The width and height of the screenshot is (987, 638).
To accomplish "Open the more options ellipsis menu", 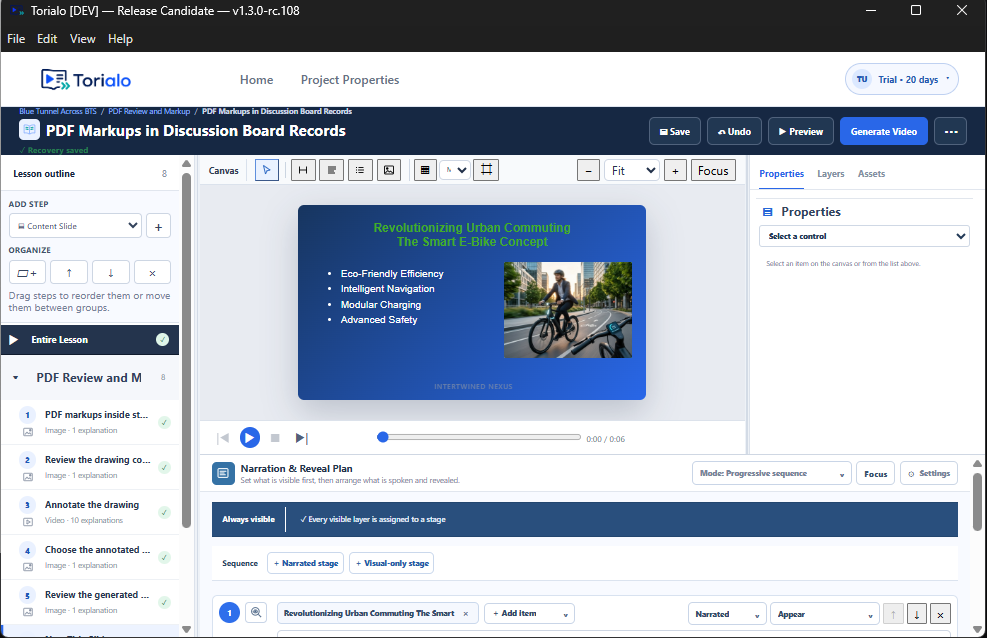I will [x=950, y=131].
